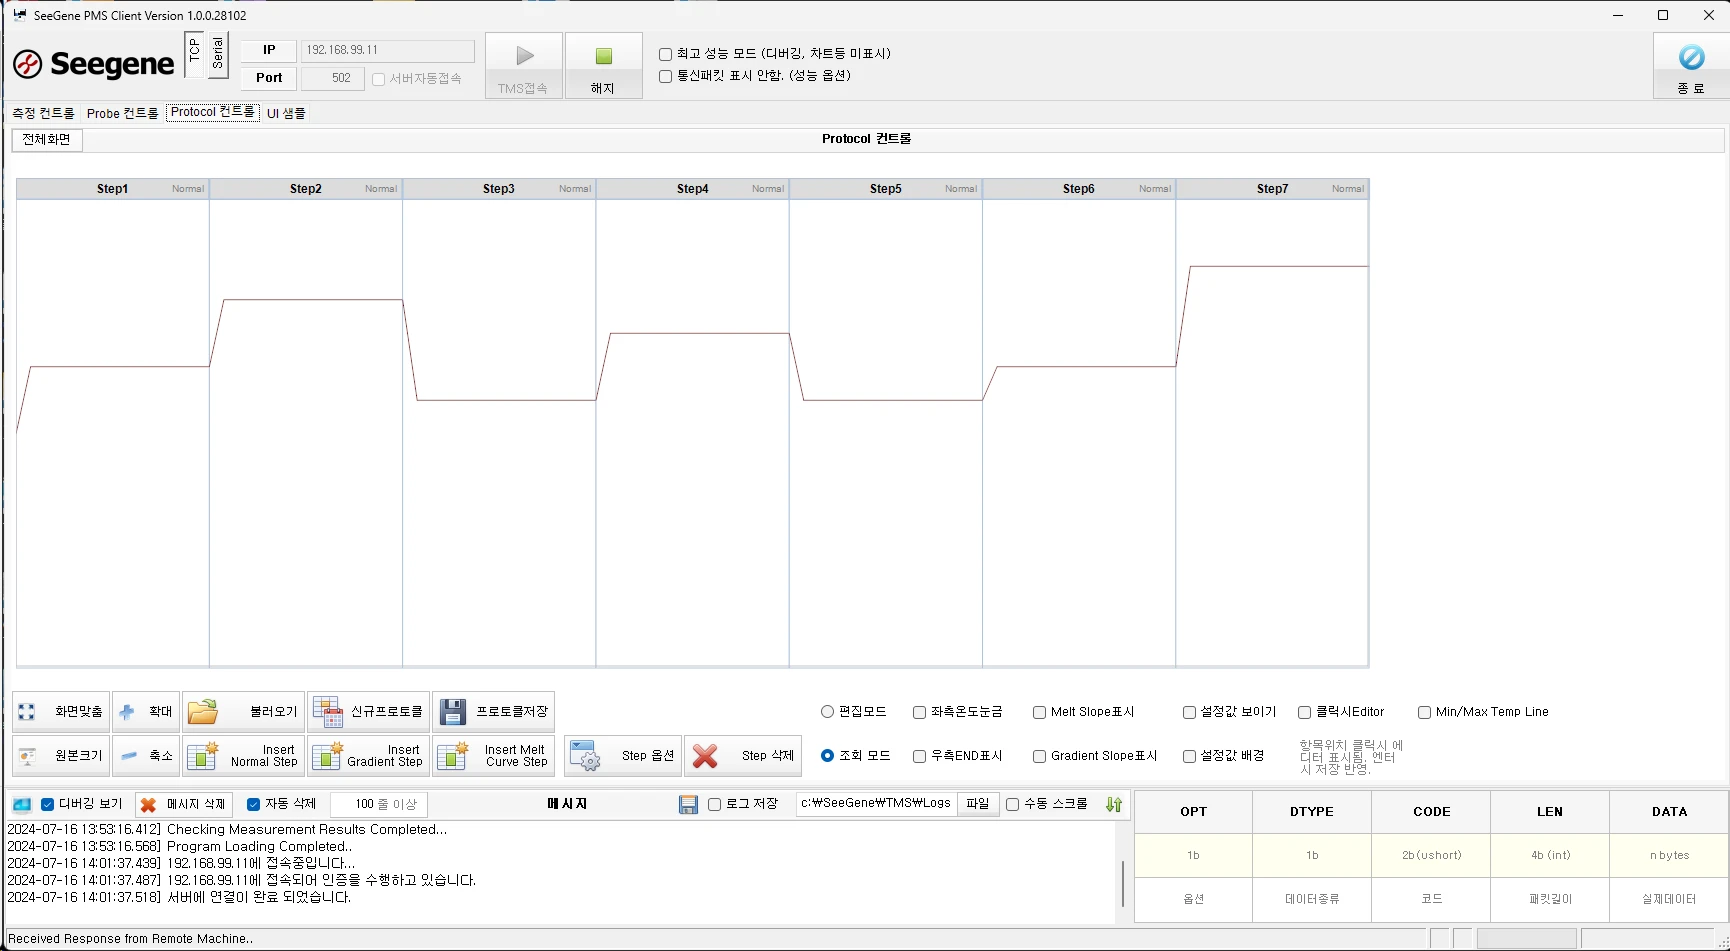Open protocol with 불러오기 folder button
The height and width of the screenshot is (951, 1730).
(x=243, y=712)
